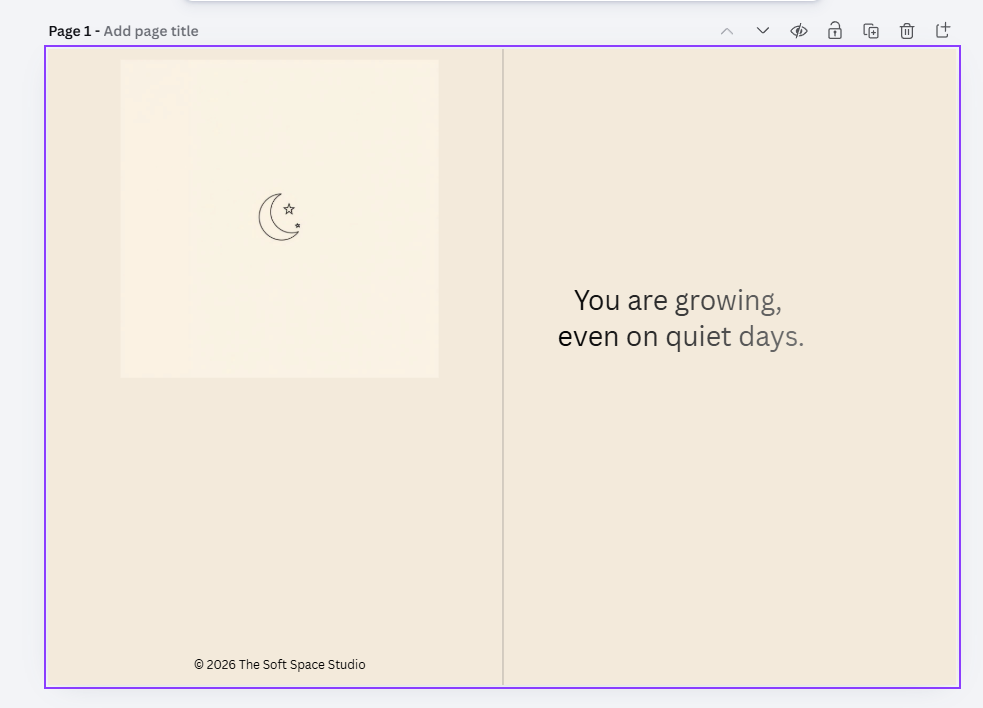Viewport: 983px width, 708px height.
Task: Click the open padlock to toggle page lock
Action: tap(834, 31)
